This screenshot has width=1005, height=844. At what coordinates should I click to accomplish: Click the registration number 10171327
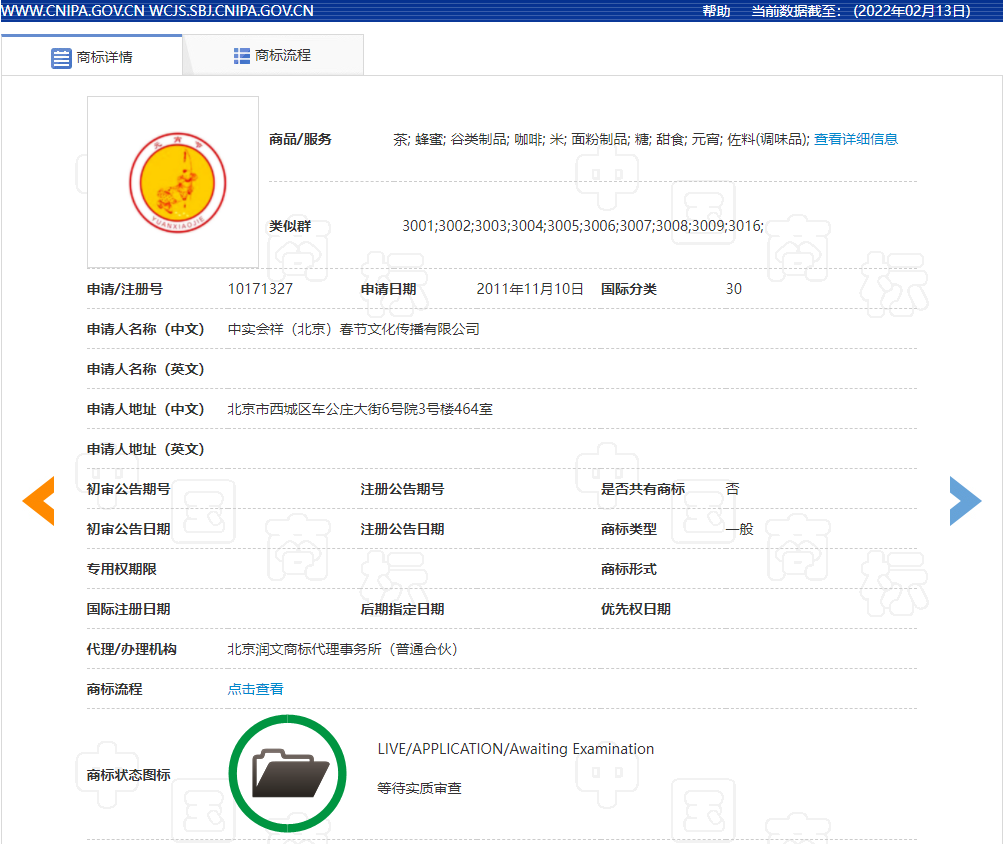click(260, 289)
